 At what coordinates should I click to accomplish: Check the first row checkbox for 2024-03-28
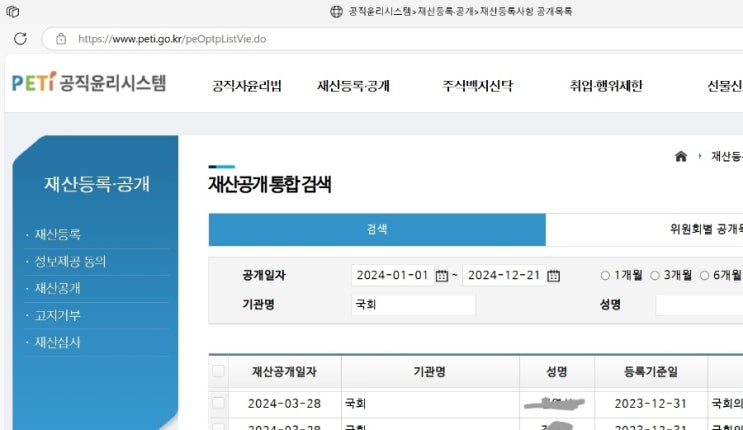click(x=218, y=403)
